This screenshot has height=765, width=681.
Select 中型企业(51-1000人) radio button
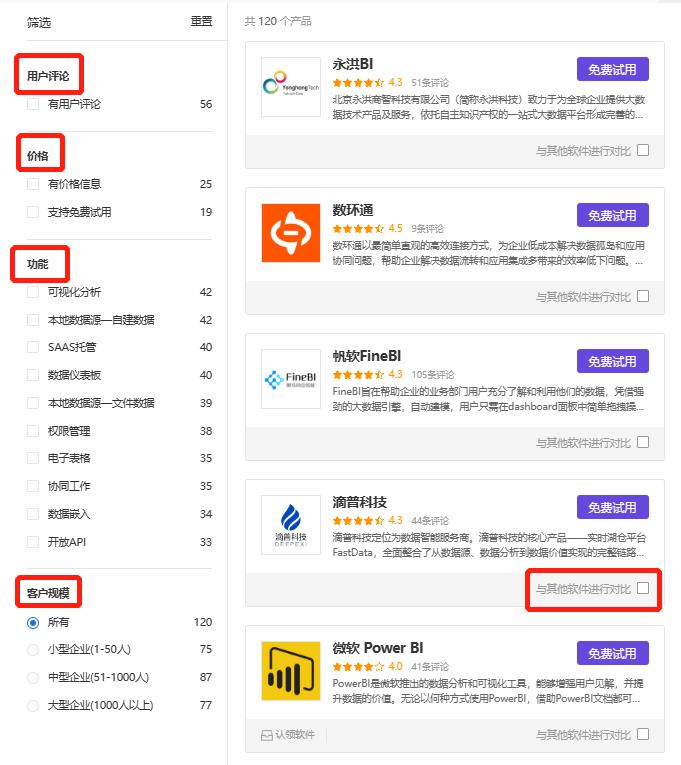coord(33,678)
